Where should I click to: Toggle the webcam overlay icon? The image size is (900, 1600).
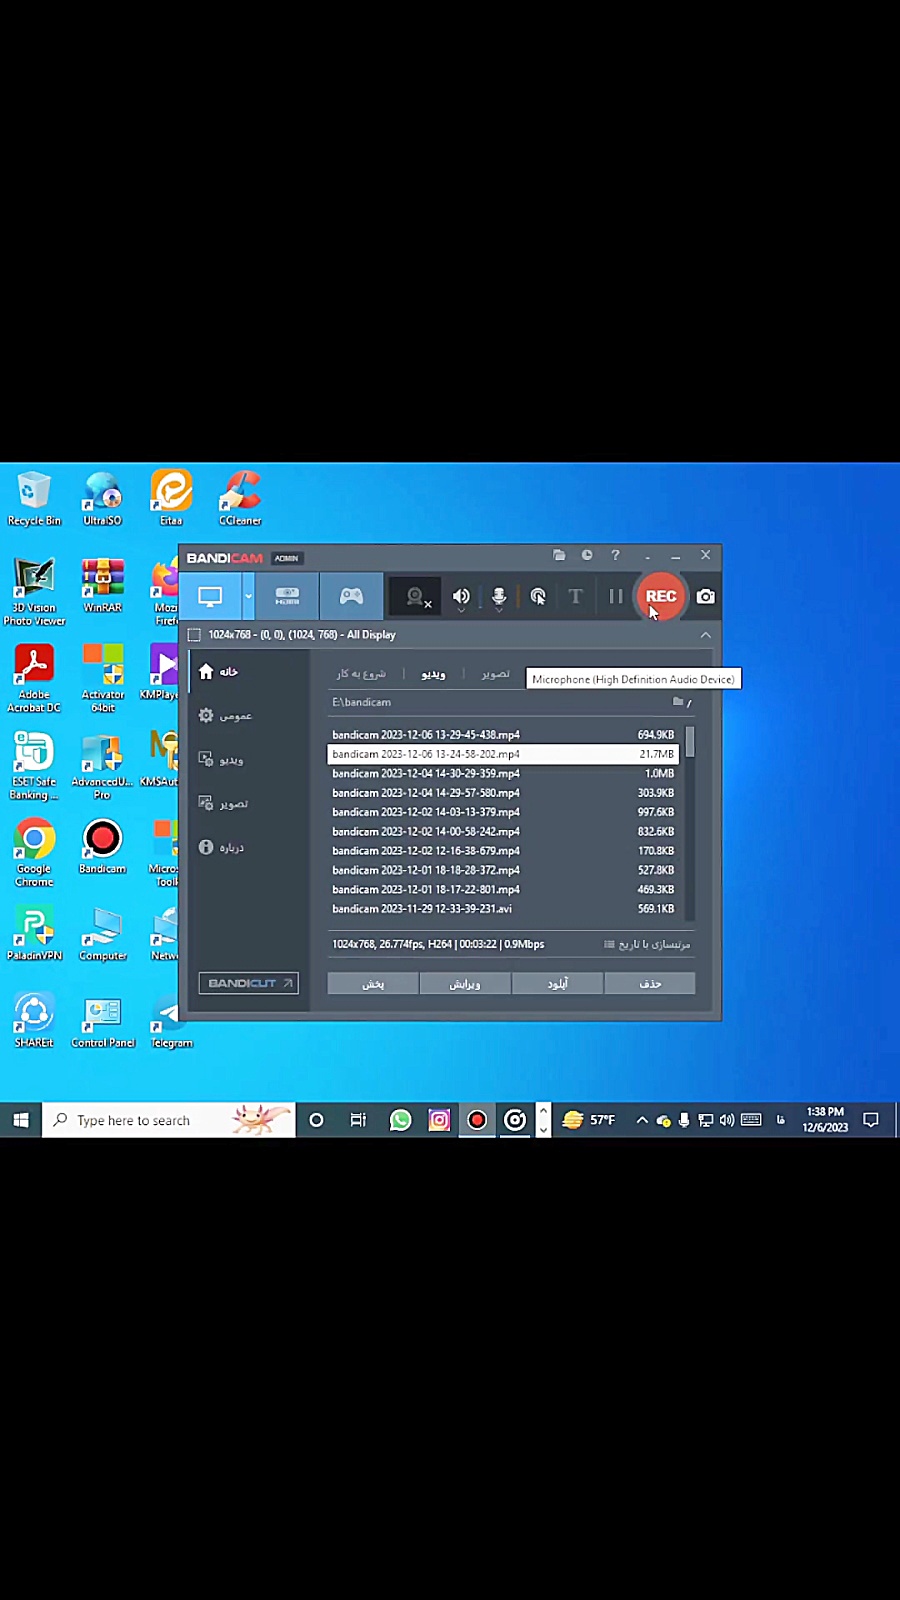point(415,597)
